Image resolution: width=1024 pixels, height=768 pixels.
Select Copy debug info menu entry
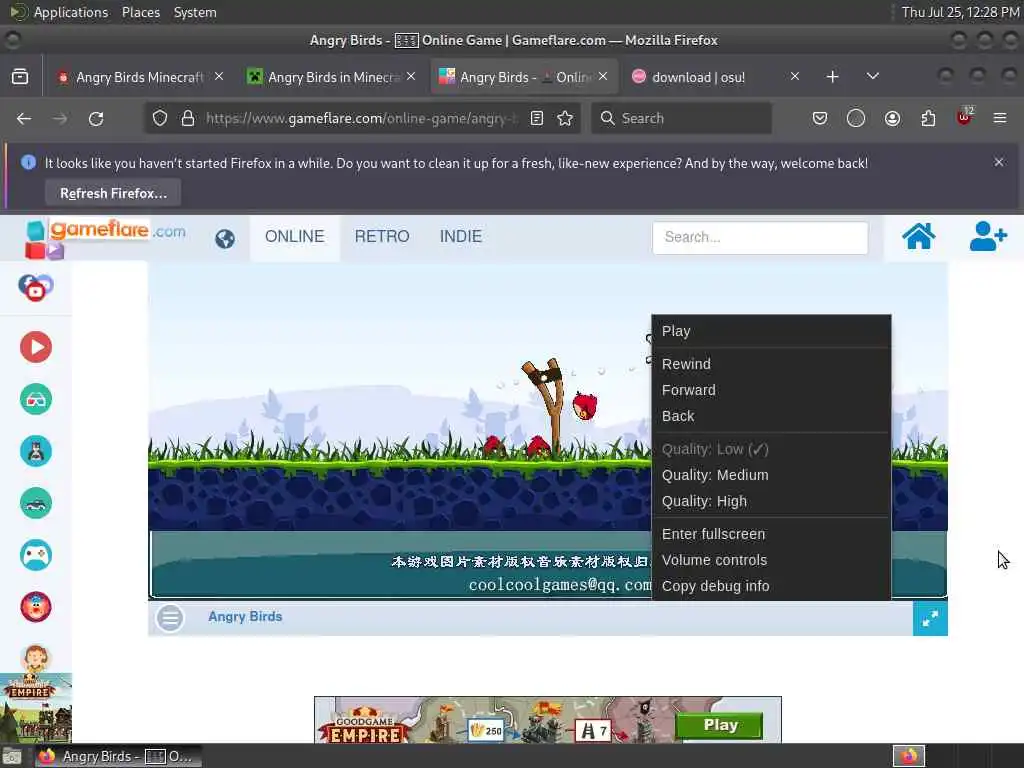tap(771, 586)
